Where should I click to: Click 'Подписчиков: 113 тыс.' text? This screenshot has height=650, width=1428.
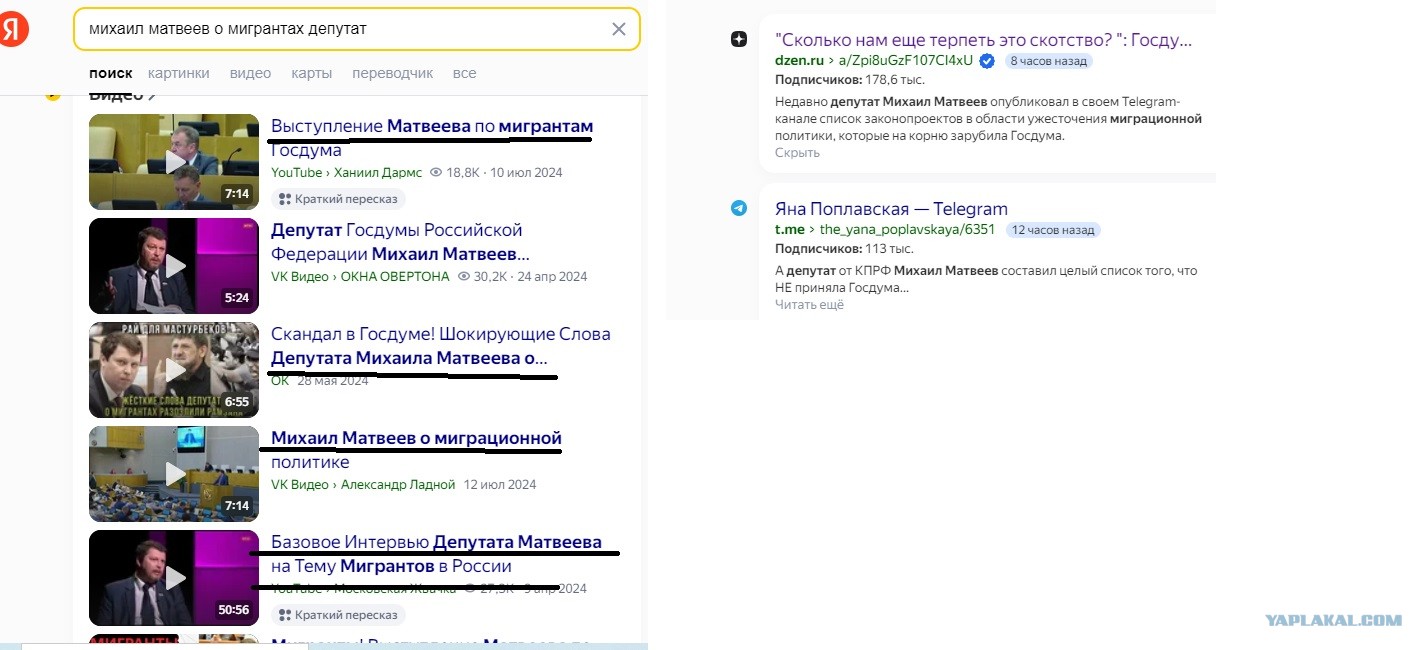(842, 248)
